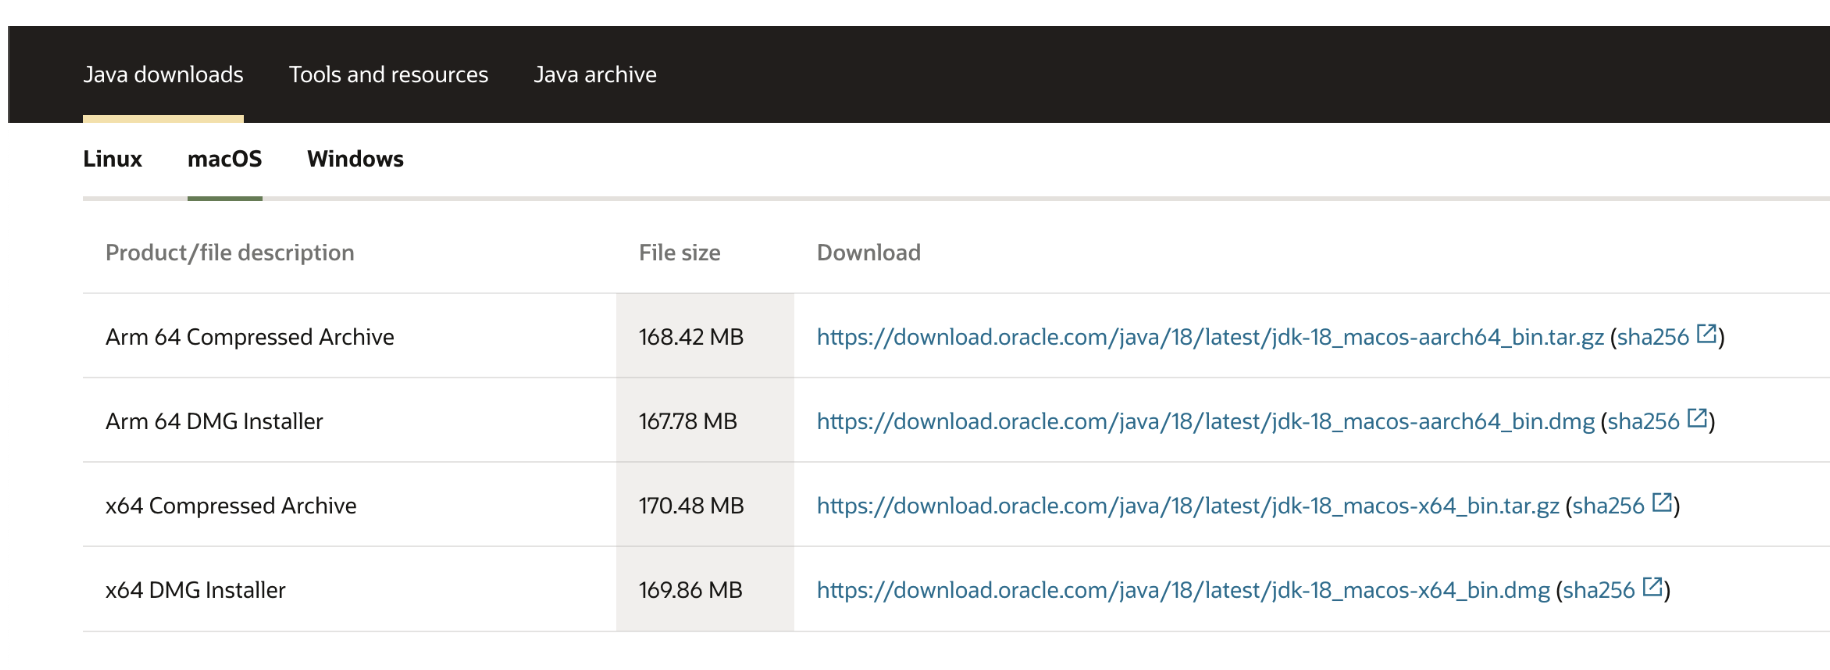Click the 'File size' column header
Viewport: 1830px width, 670px height.
pyautogui.click(x=680, y=253)
